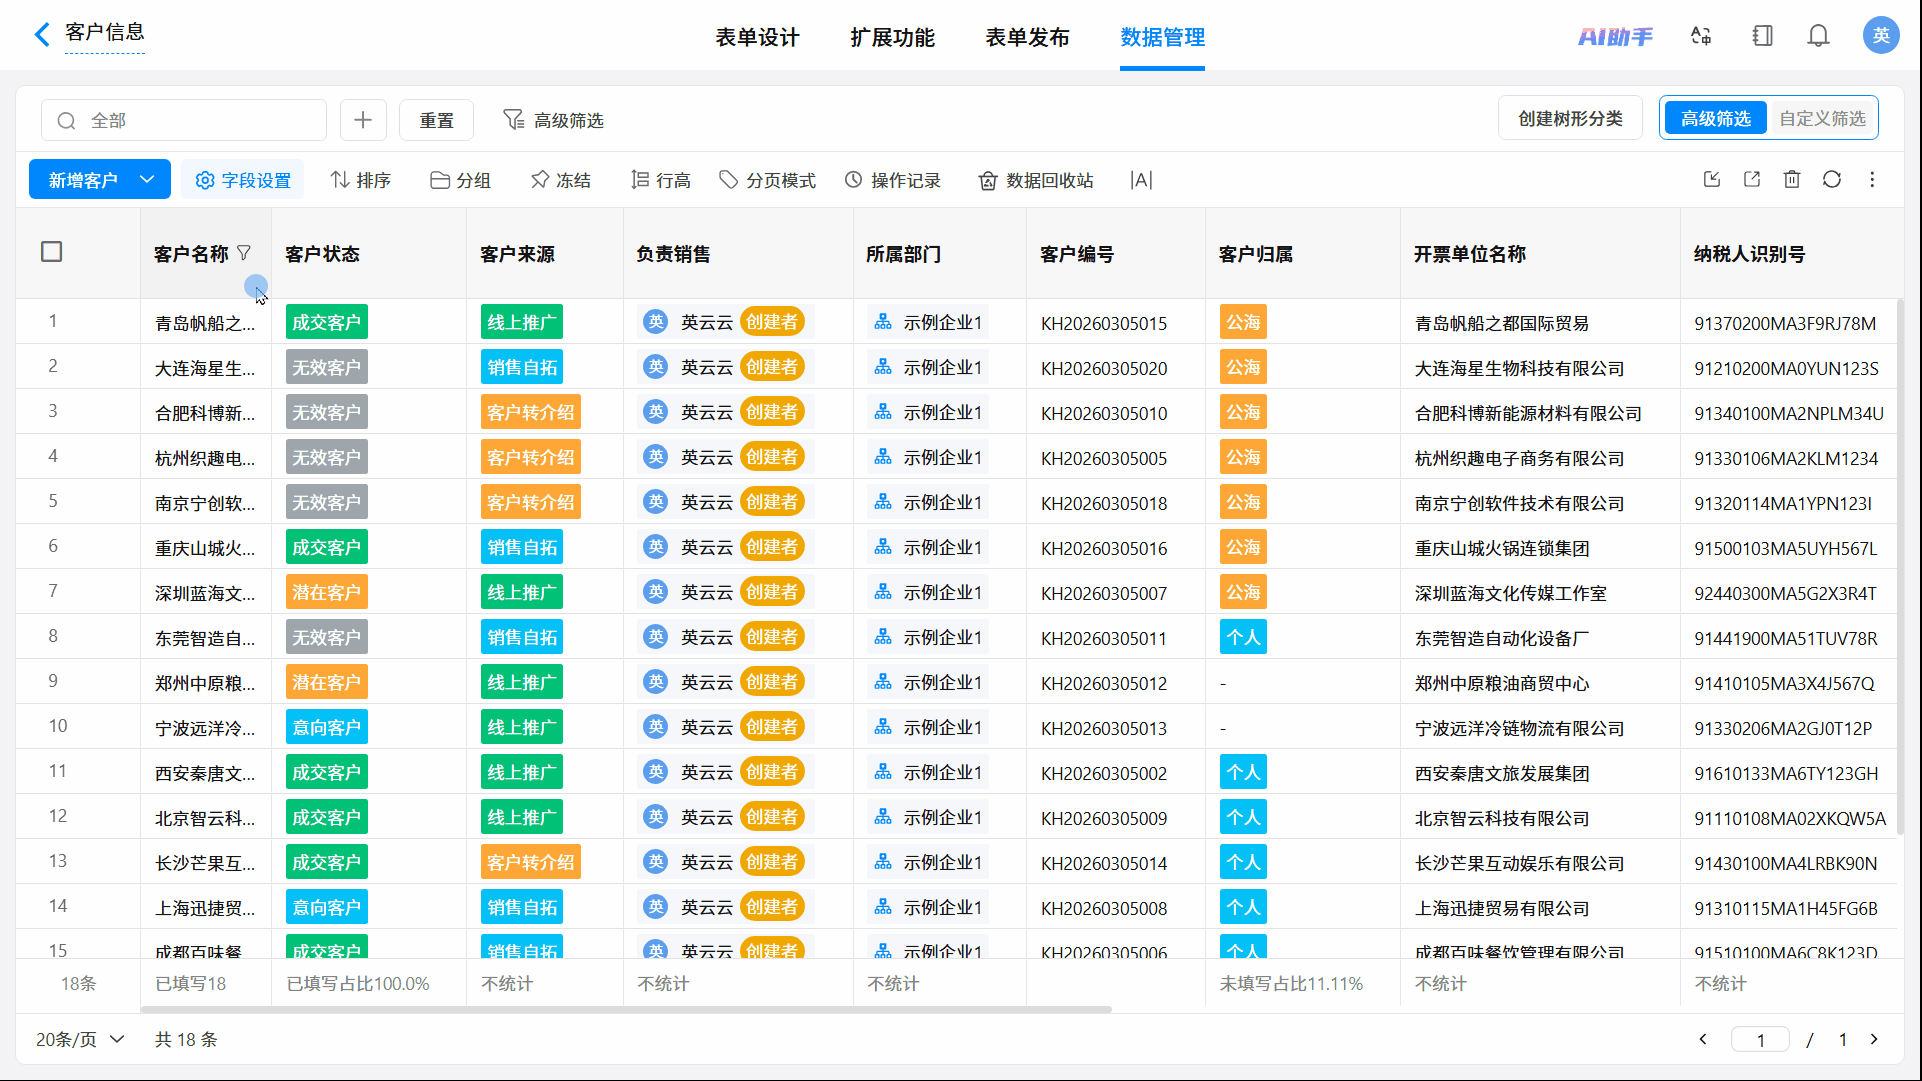This screenshot has height=1081, width=1922.
Task: Click the page number input box
Action: point(1760,1039)
